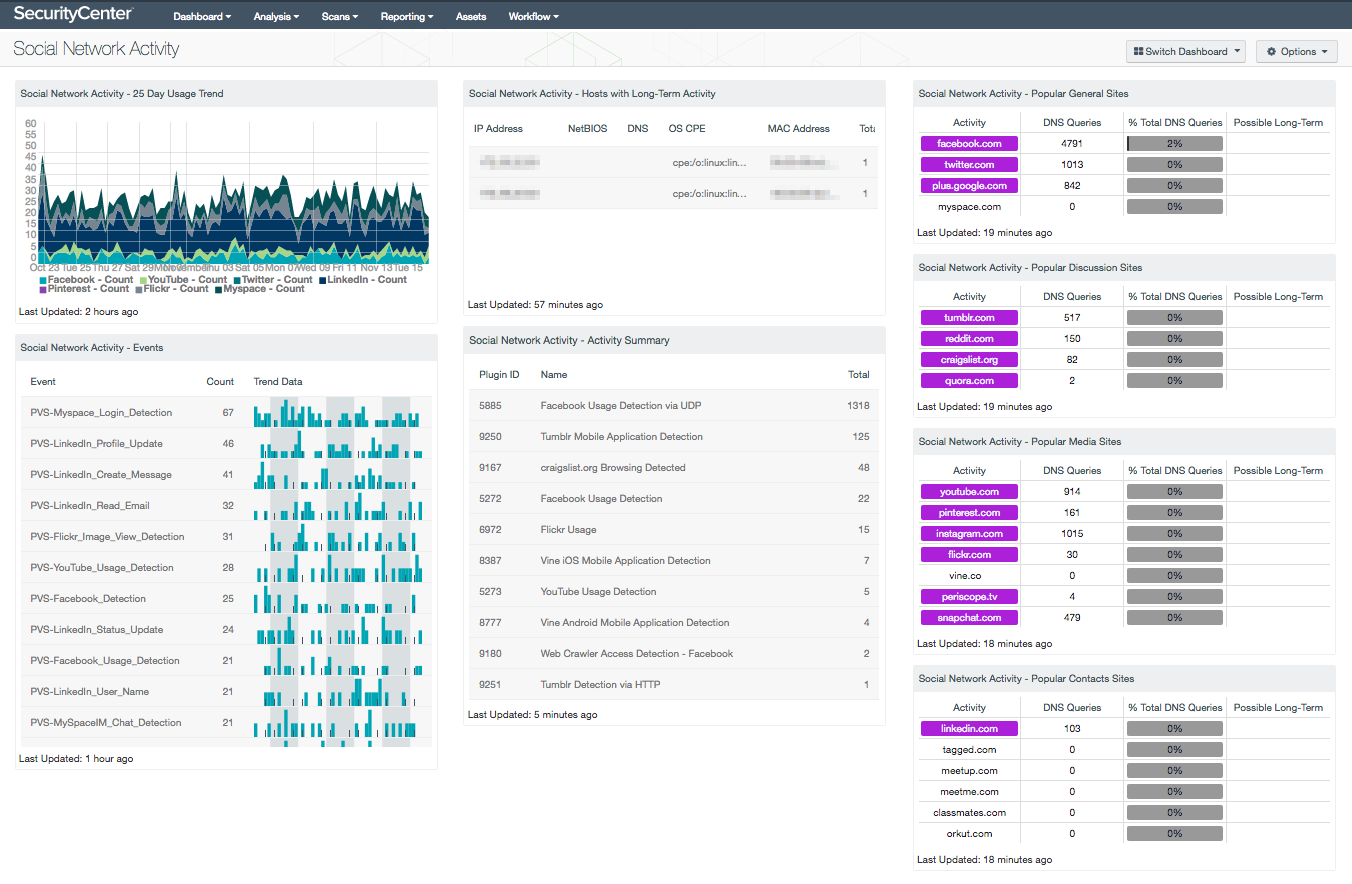The height and width of the screenshot is (884, 1352).
Task: Click the LinkedIn - Count legend entry
Action: pyautogui.click(x=362, y=280)
